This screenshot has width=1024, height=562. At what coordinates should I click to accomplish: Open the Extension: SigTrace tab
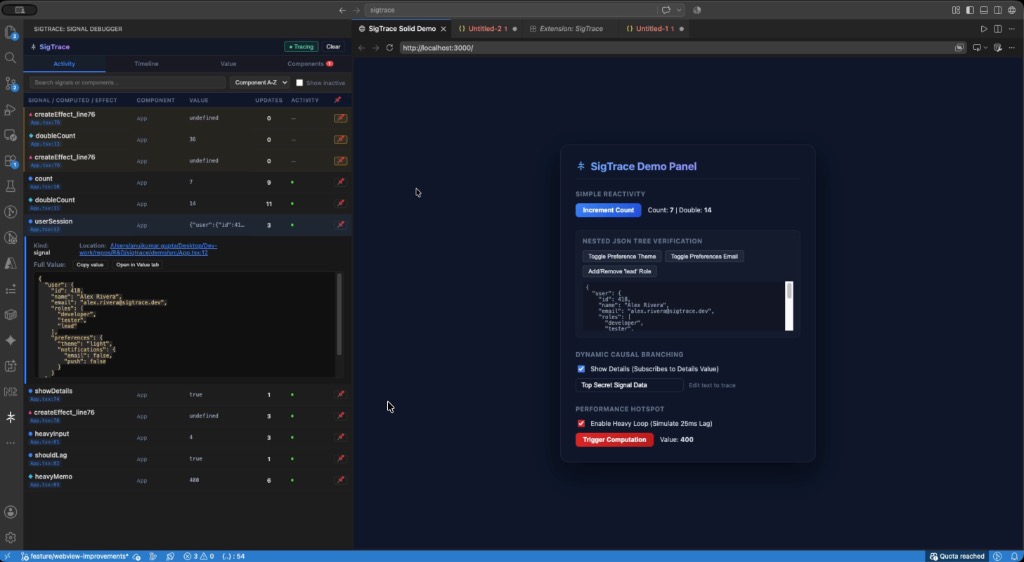click(571, 29)
